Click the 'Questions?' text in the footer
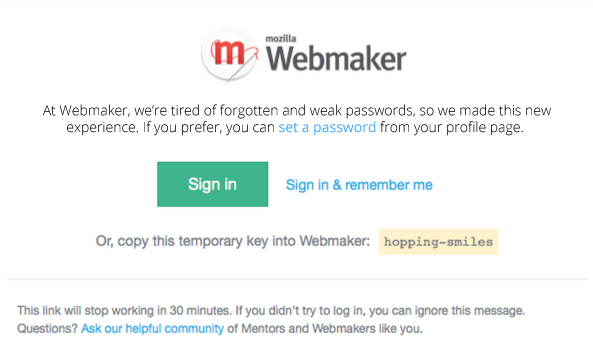This screenshot has height=360, width=593. coord(47,328)
